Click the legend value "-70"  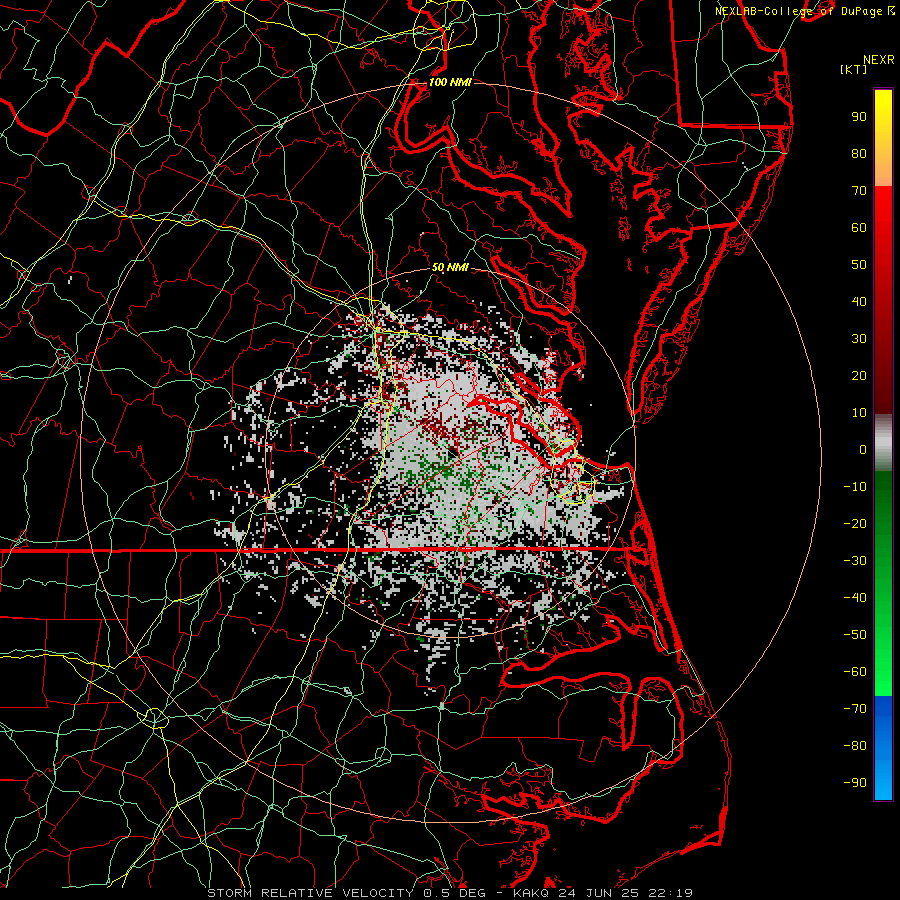pos(855,708)
